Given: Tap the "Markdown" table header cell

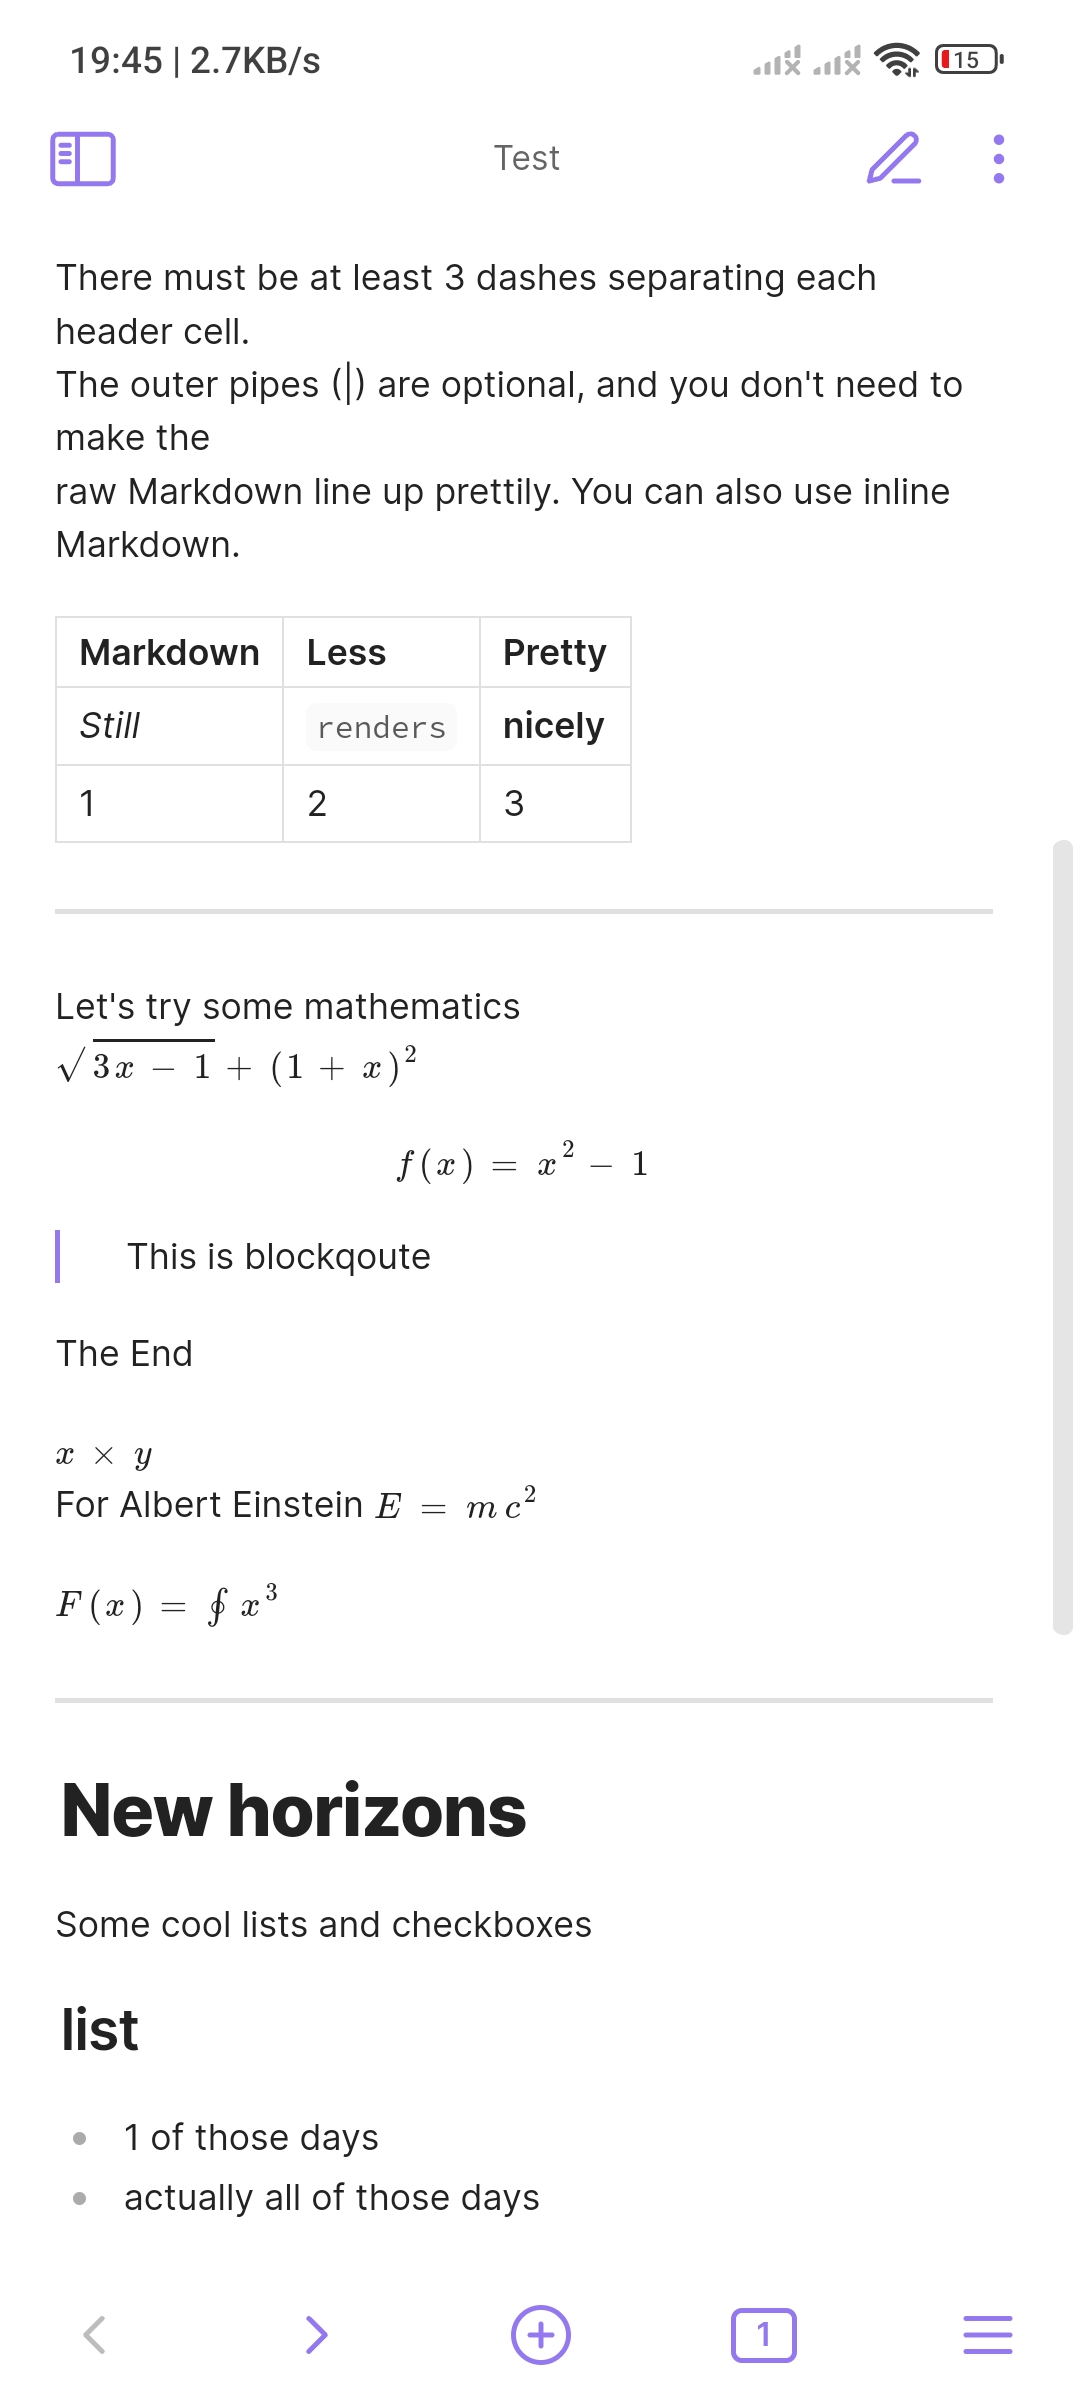Looking at the screenshot, I should [170, 653].
